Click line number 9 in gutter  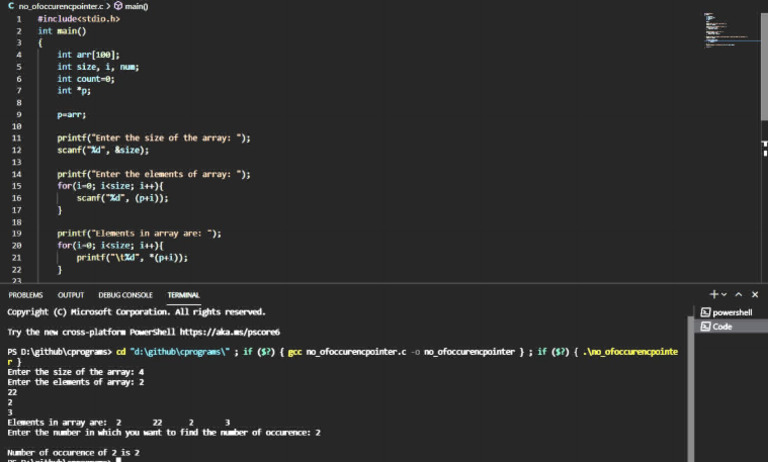[19, 115]
